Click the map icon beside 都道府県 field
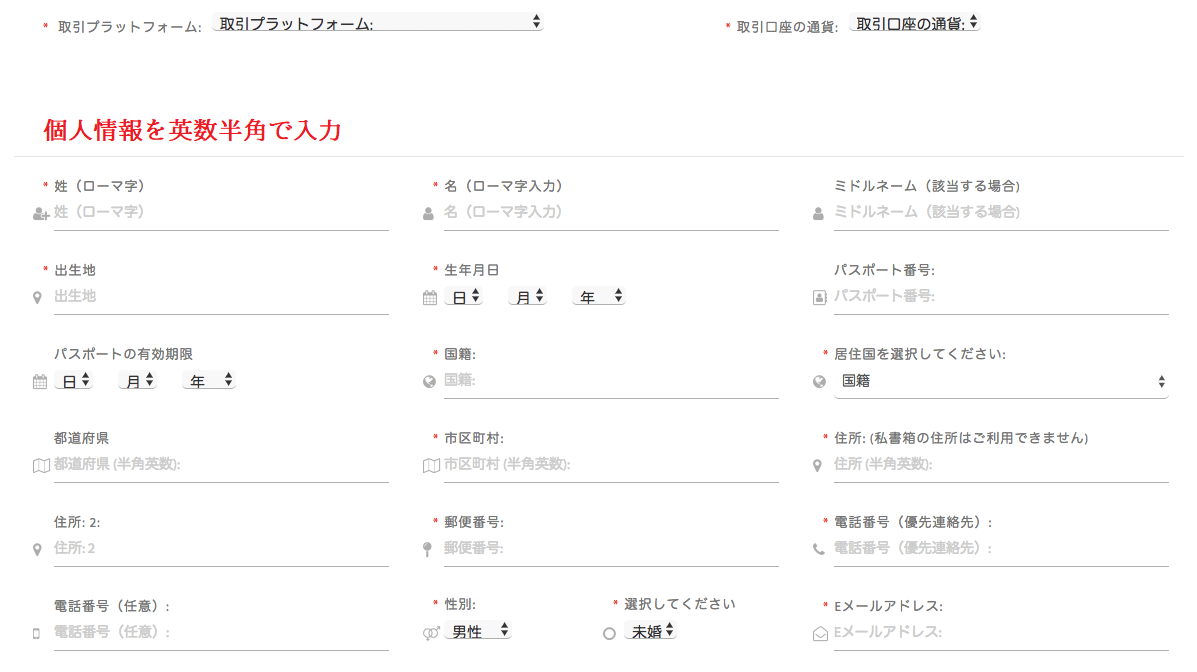Viewport: 1197px width, 672px height. [x=40, y=465]
